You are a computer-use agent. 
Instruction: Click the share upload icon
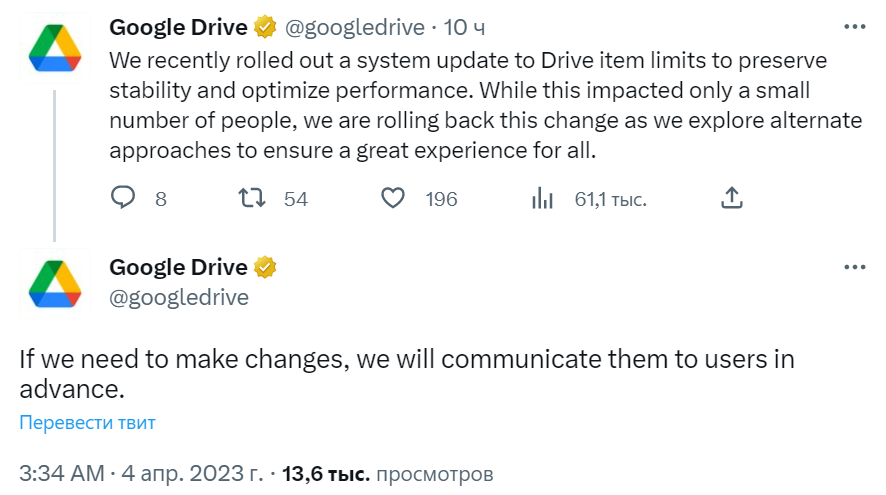click(732, 198)
